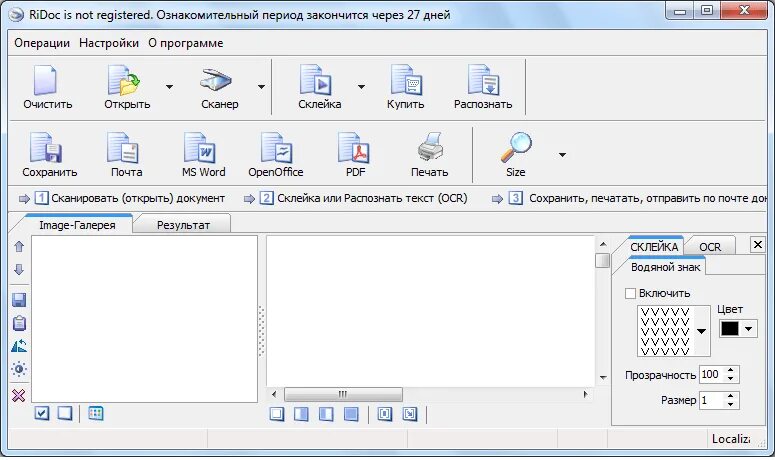775x460 pixels.
Task: Click the actual-size arrow icon below preview
Action: coord(410,414)
